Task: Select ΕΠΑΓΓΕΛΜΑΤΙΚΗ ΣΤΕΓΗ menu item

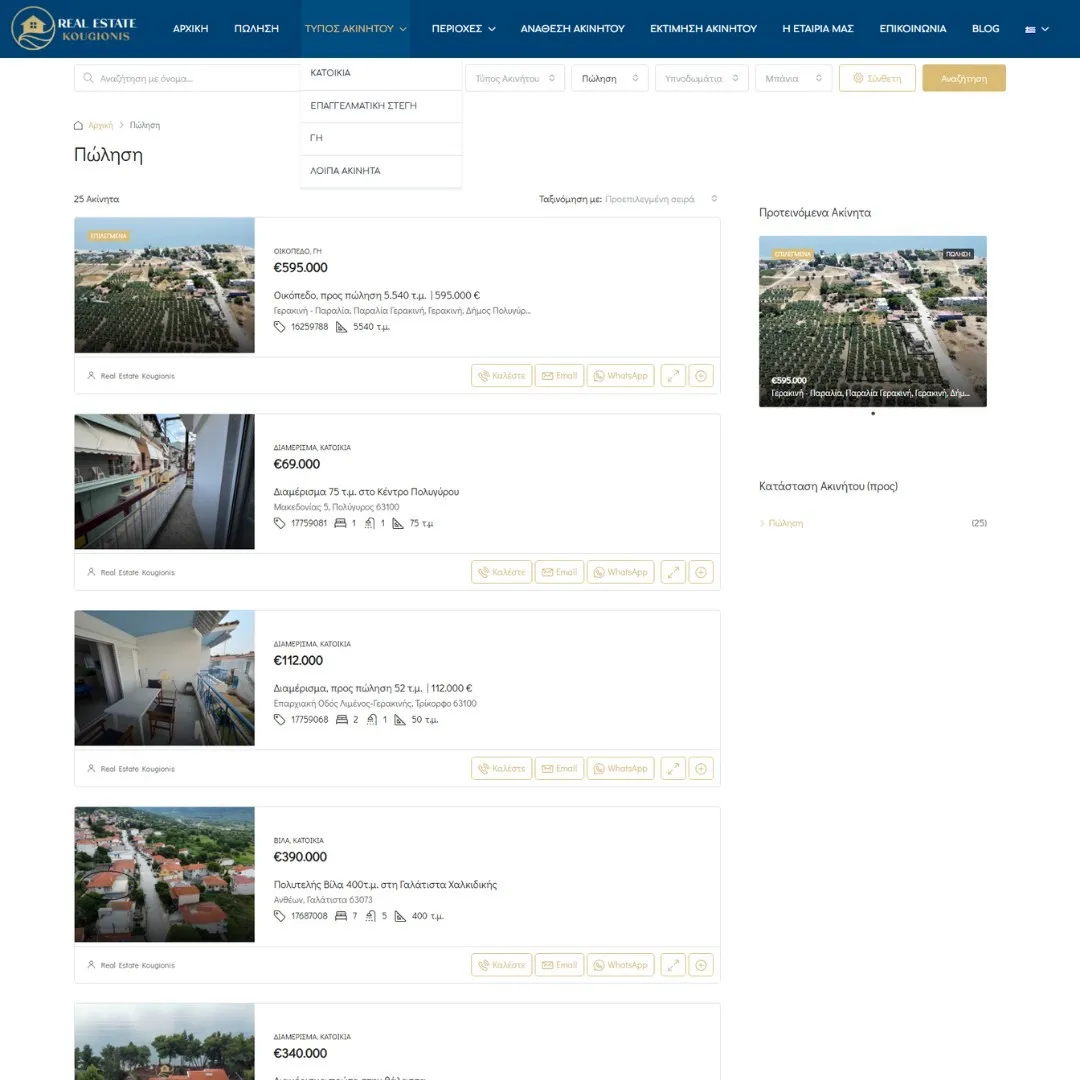Action: [381, 106]
